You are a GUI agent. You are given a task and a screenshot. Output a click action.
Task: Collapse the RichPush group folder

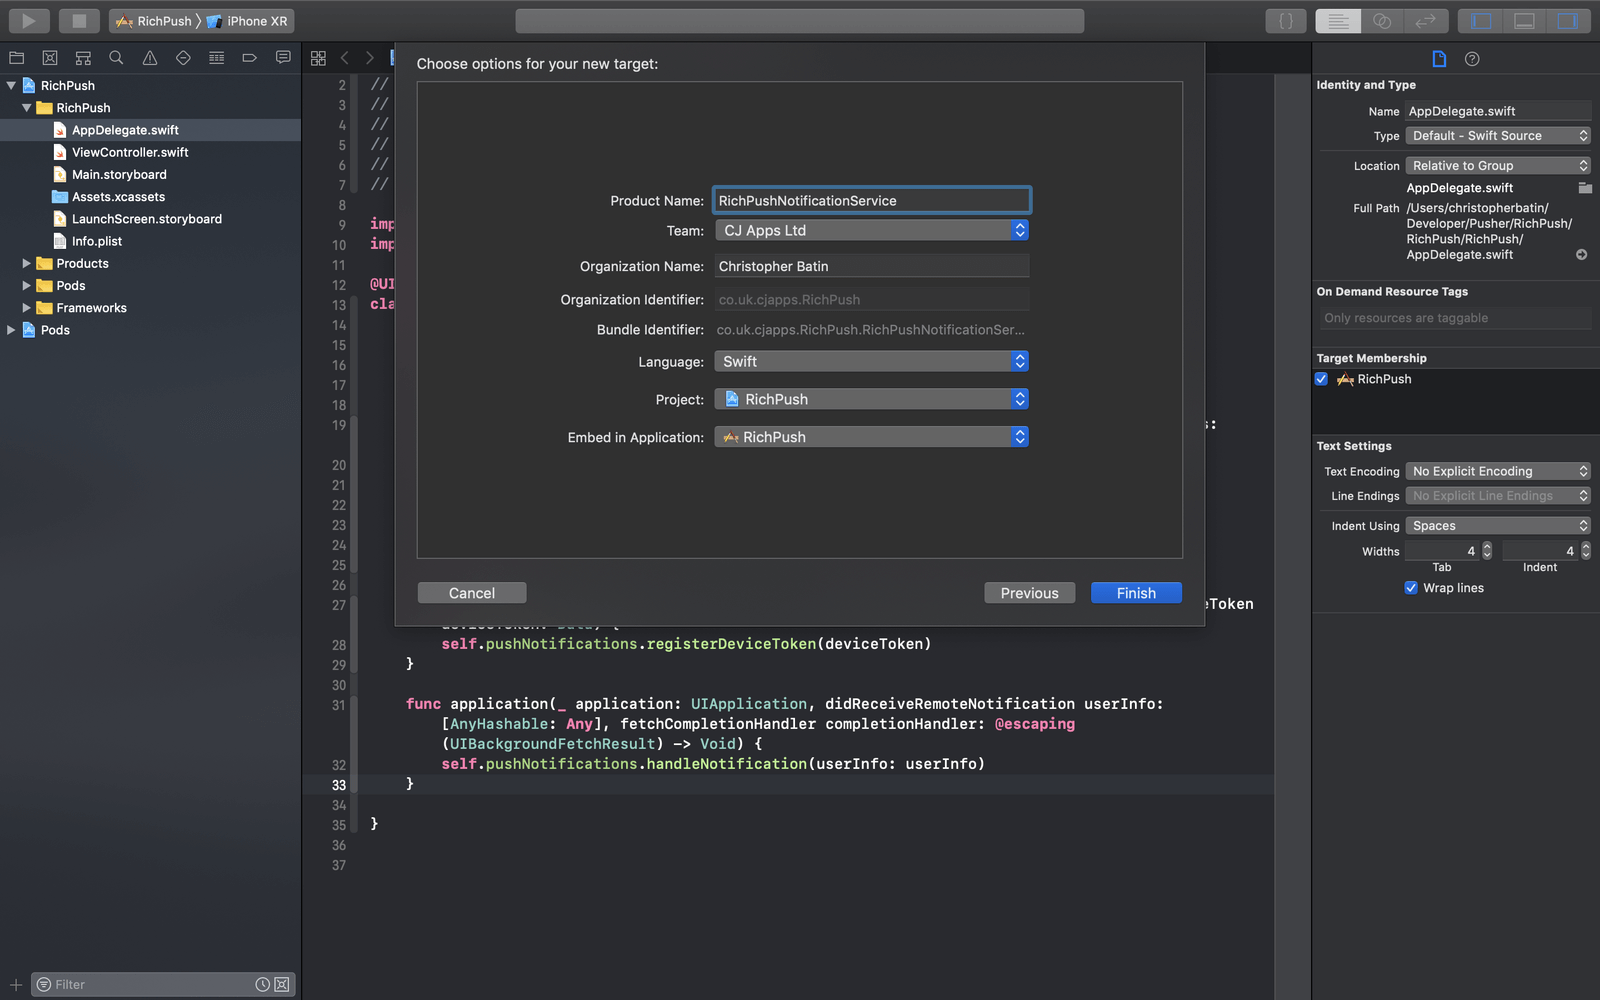(x=27, y=108)
